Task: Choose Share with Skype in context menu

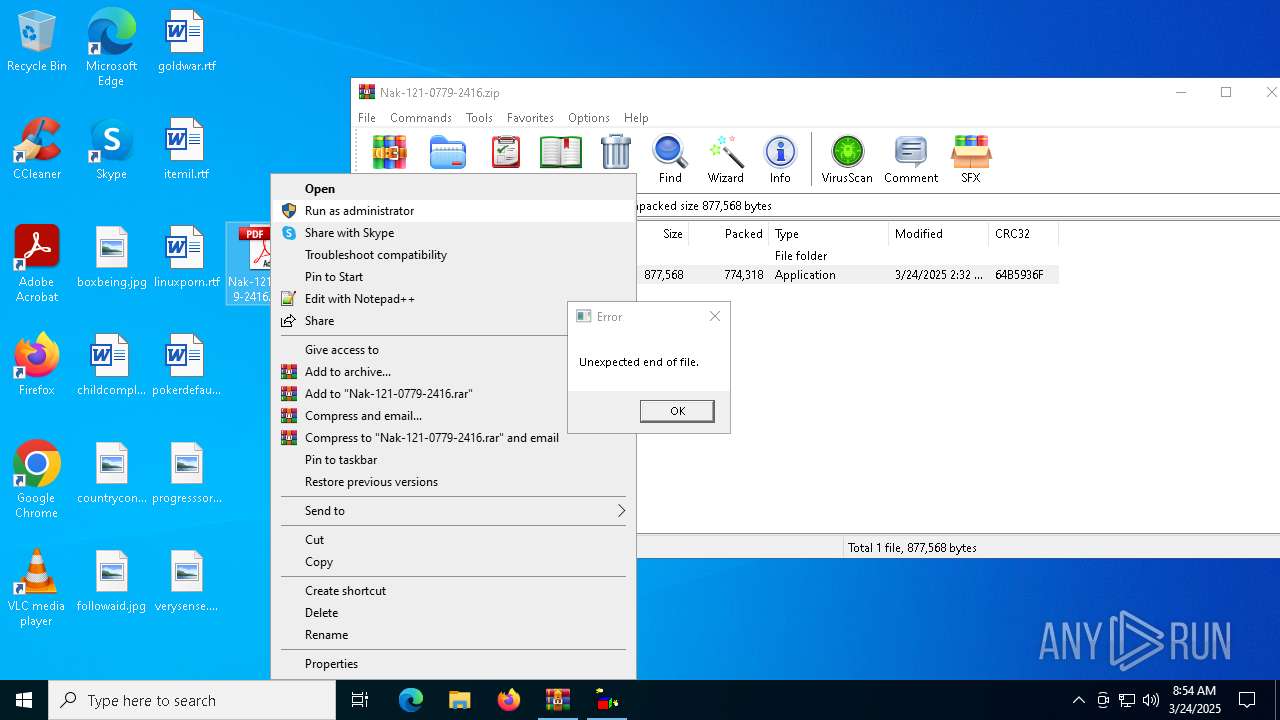Action: pos(453,233)
